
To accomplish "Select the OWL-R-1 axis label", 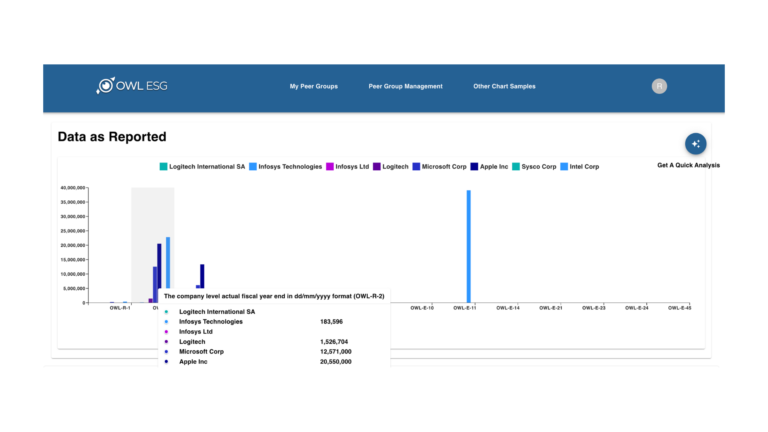I will pos(120,308).
